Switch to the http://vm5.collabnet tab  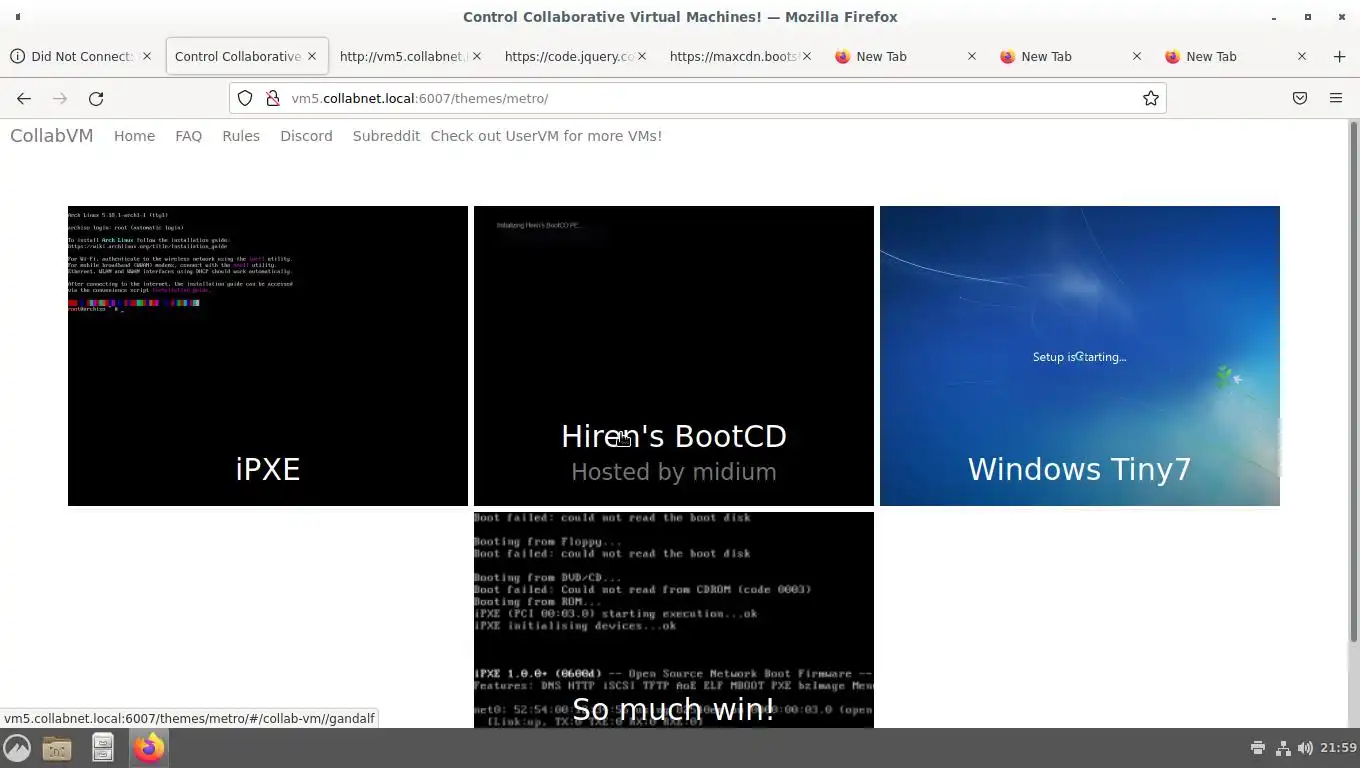410,56
